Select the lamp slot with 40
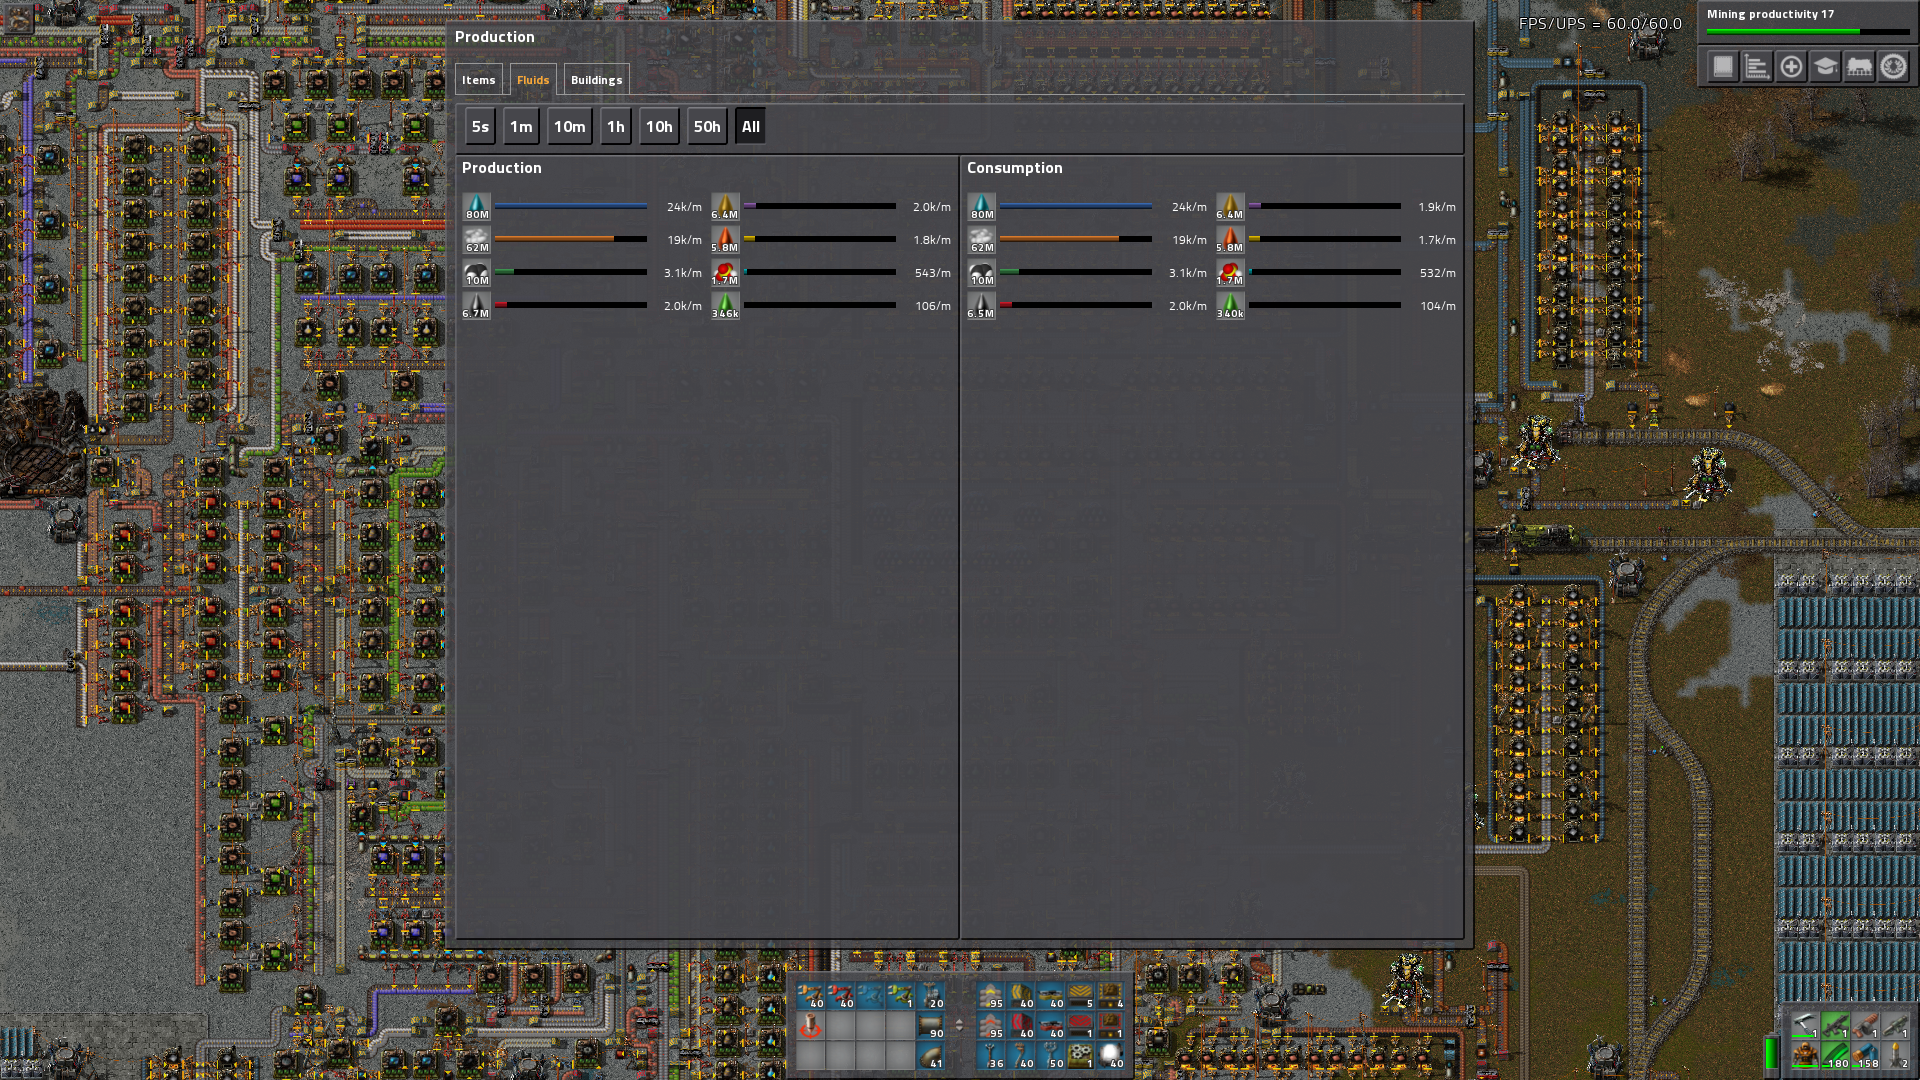This screenshot has height=1080, width=1920. (1111, 1056)
